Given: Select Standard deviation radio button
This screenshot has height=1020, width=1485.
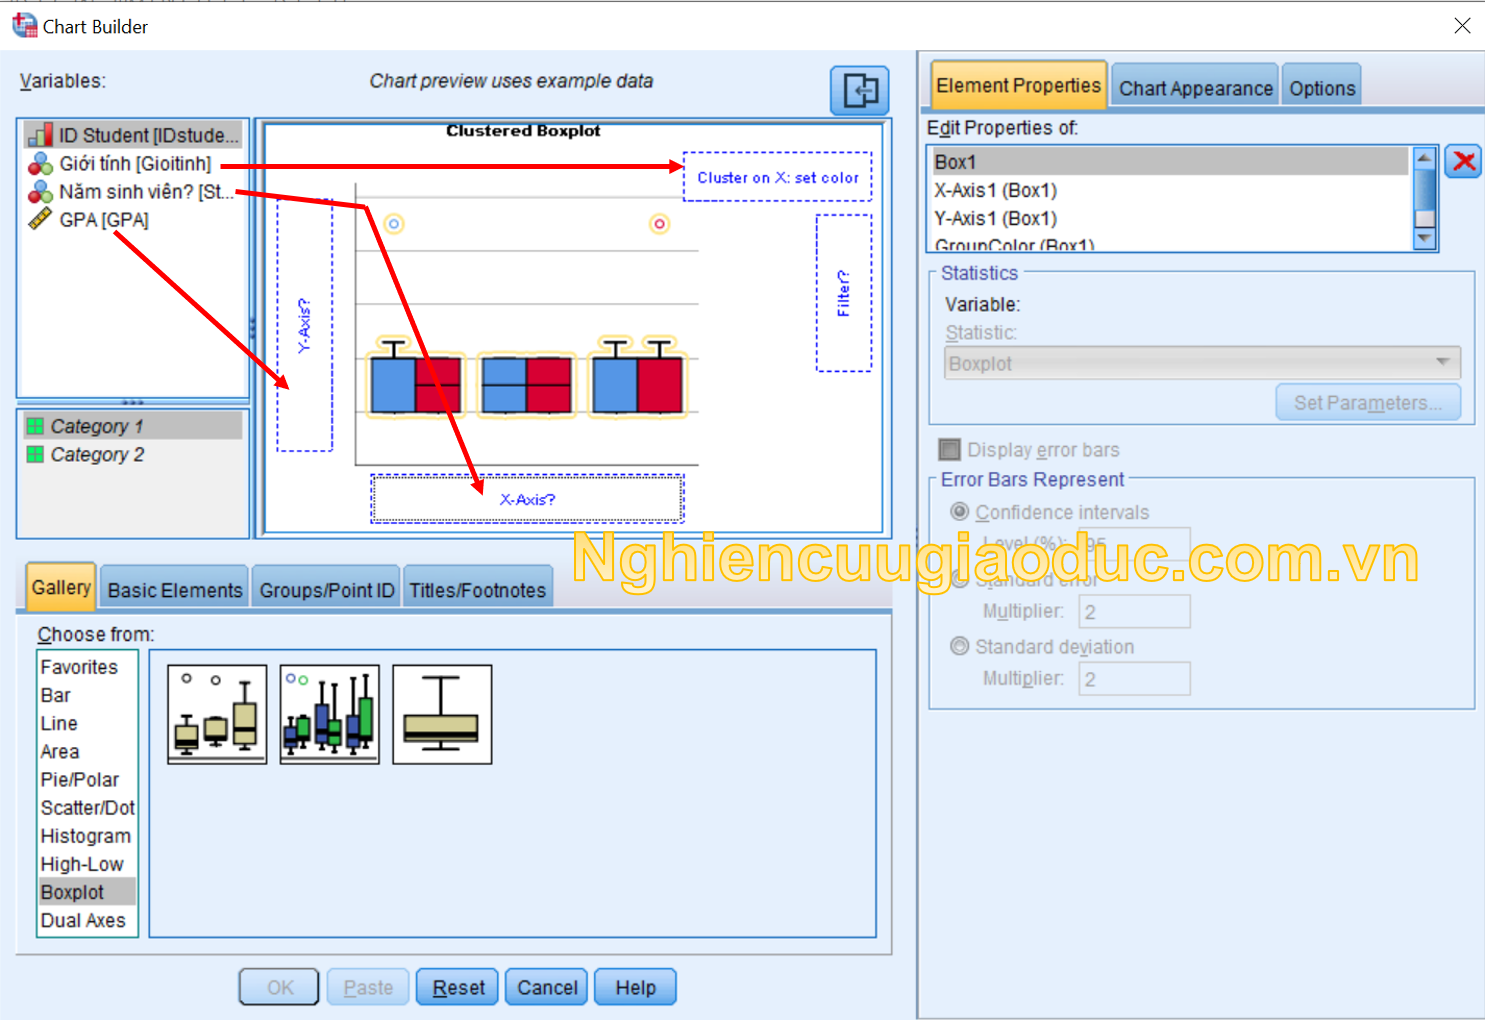Looking at the screenshot, I should coord(959,647).
